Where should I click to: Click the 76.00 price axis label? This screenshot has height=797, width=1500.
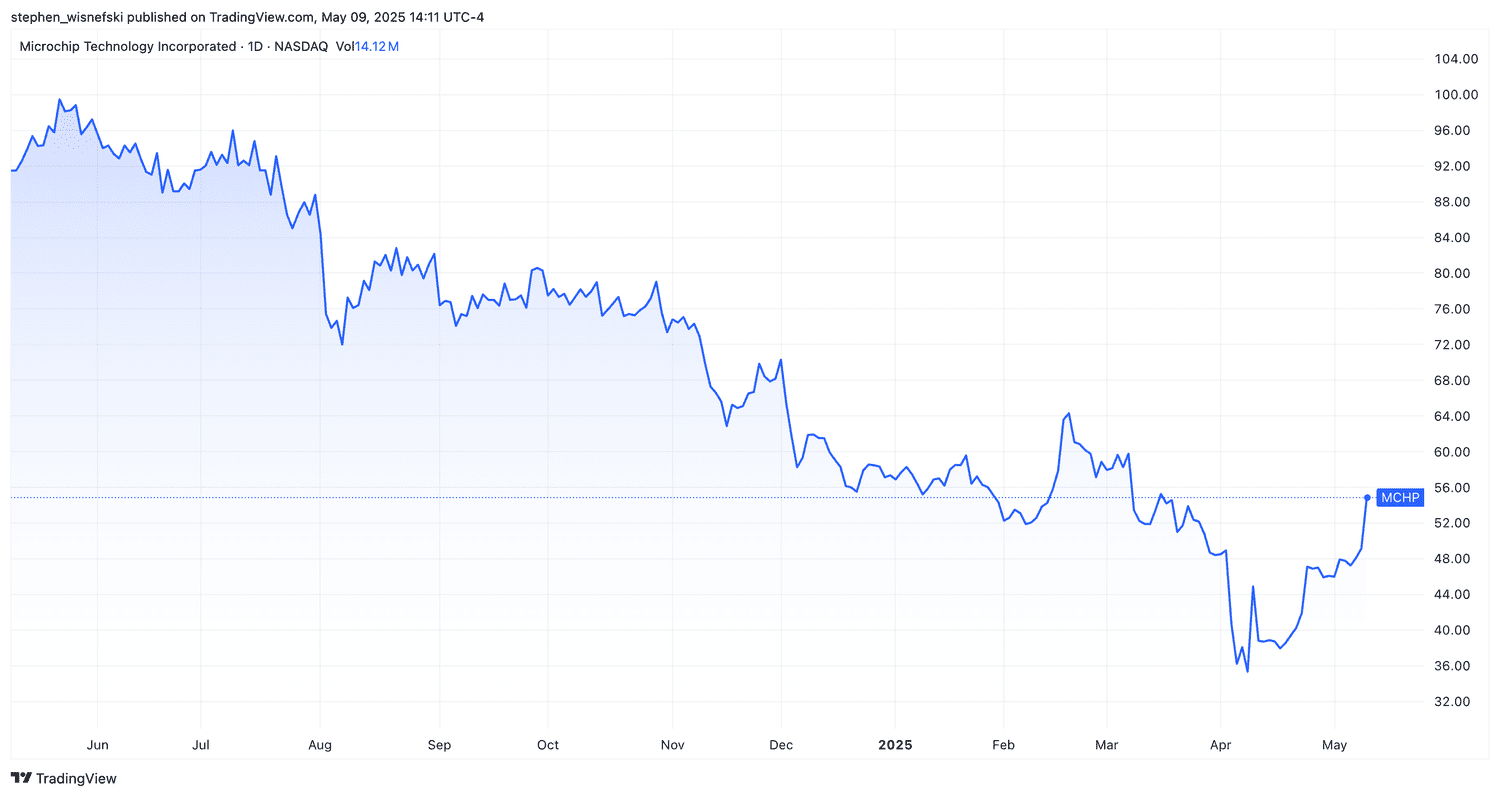(x=1454, y=309)
